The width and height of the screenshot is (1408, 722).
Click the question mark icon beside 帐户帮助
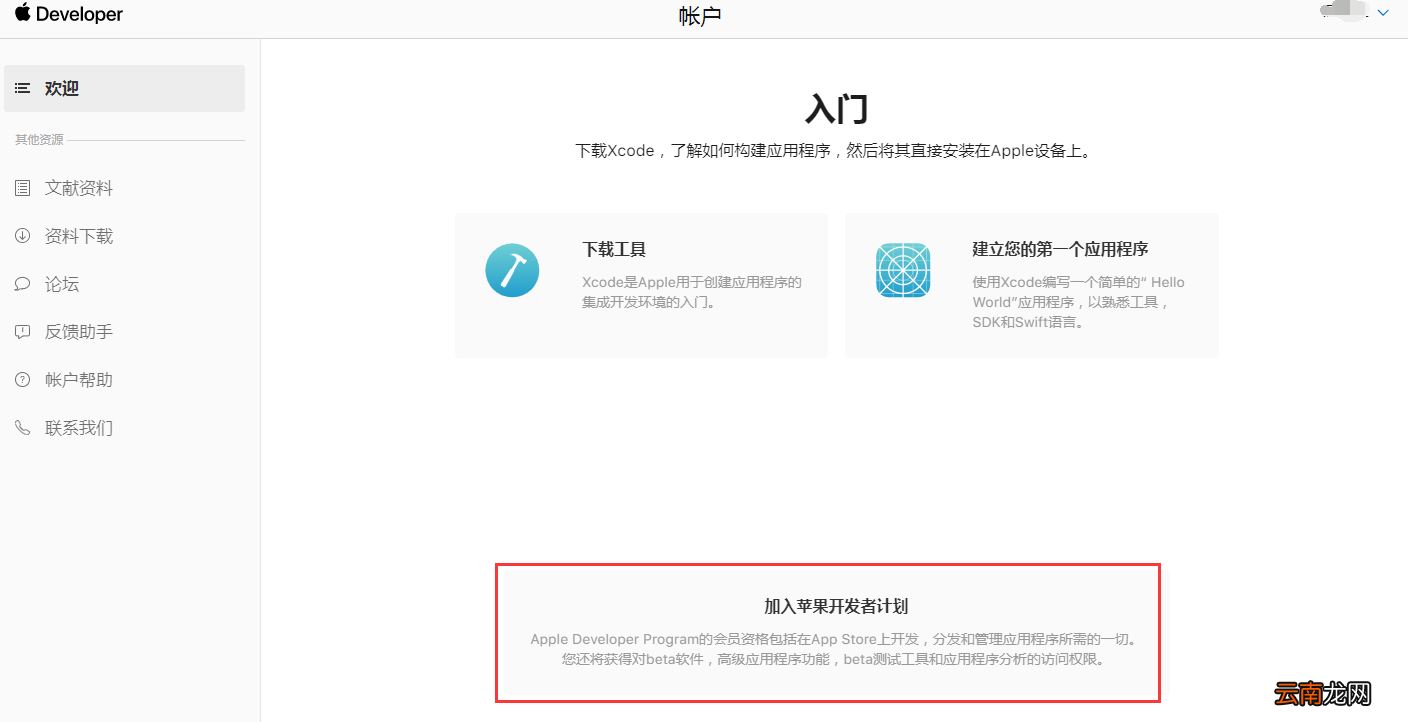tap(22, 380)
